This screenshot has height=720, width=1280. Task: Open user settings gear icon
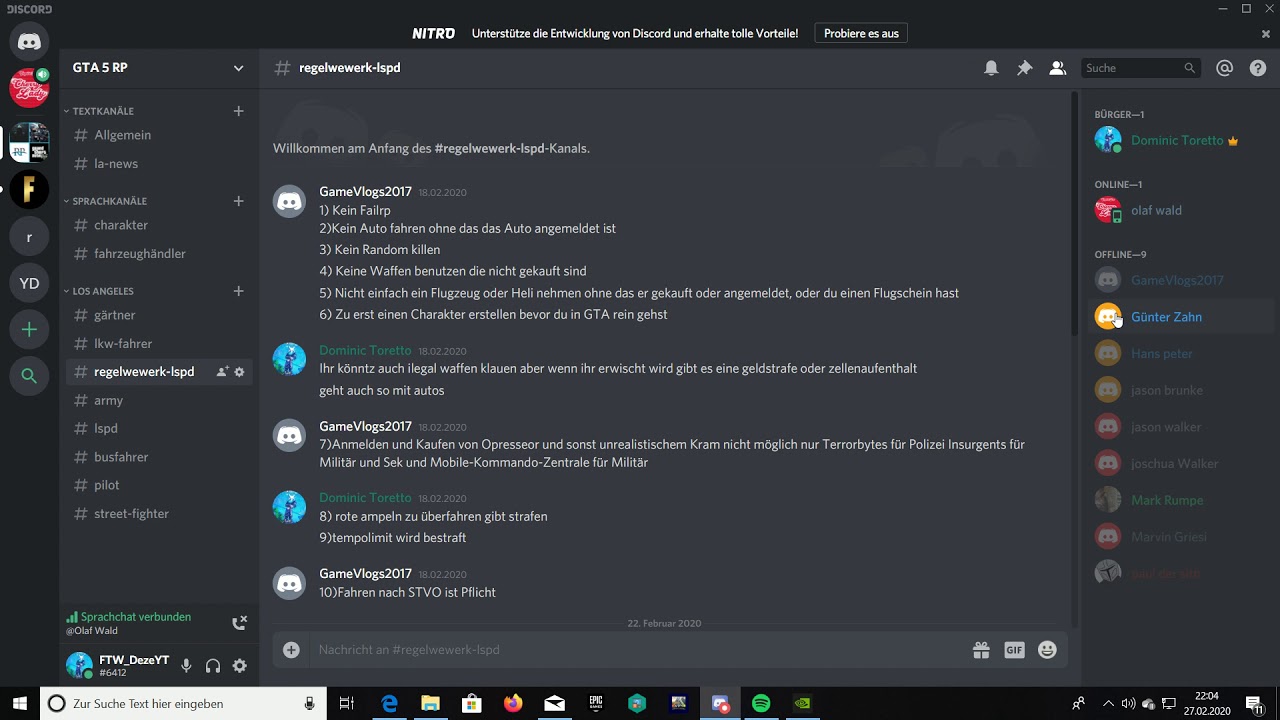[x=240, y=666]
